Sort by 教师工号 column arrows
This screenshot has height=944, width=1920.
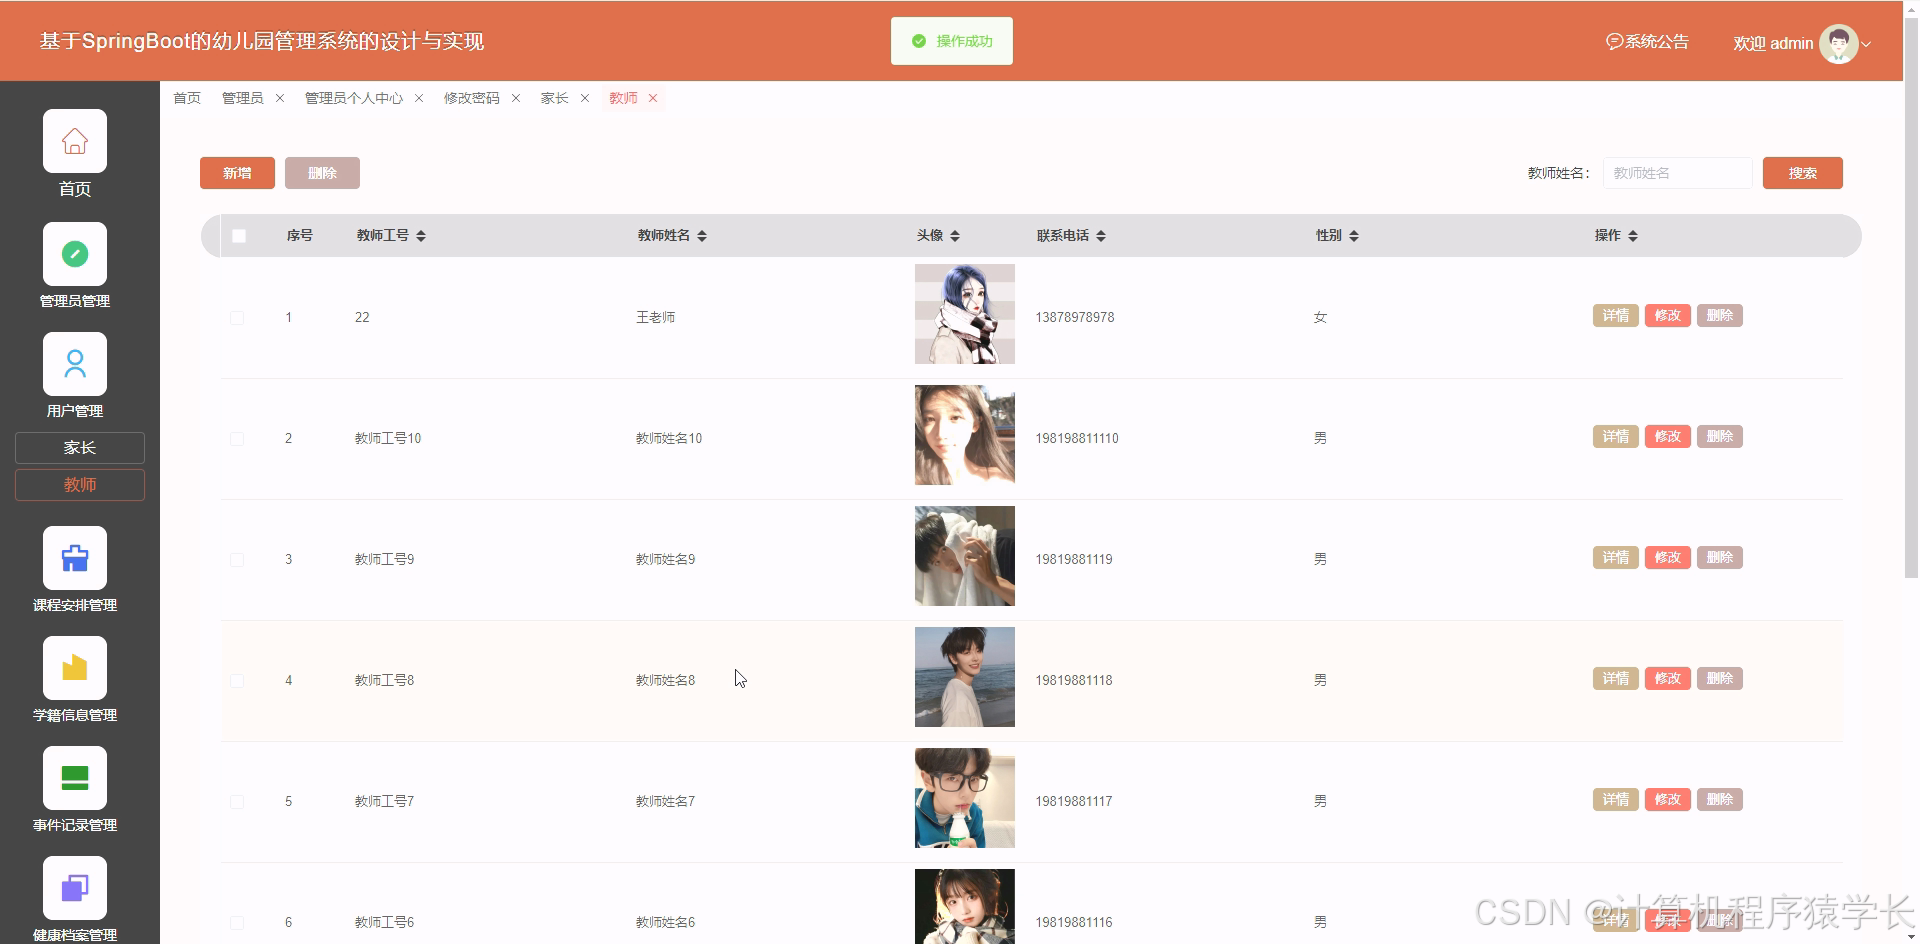point(421,236)
